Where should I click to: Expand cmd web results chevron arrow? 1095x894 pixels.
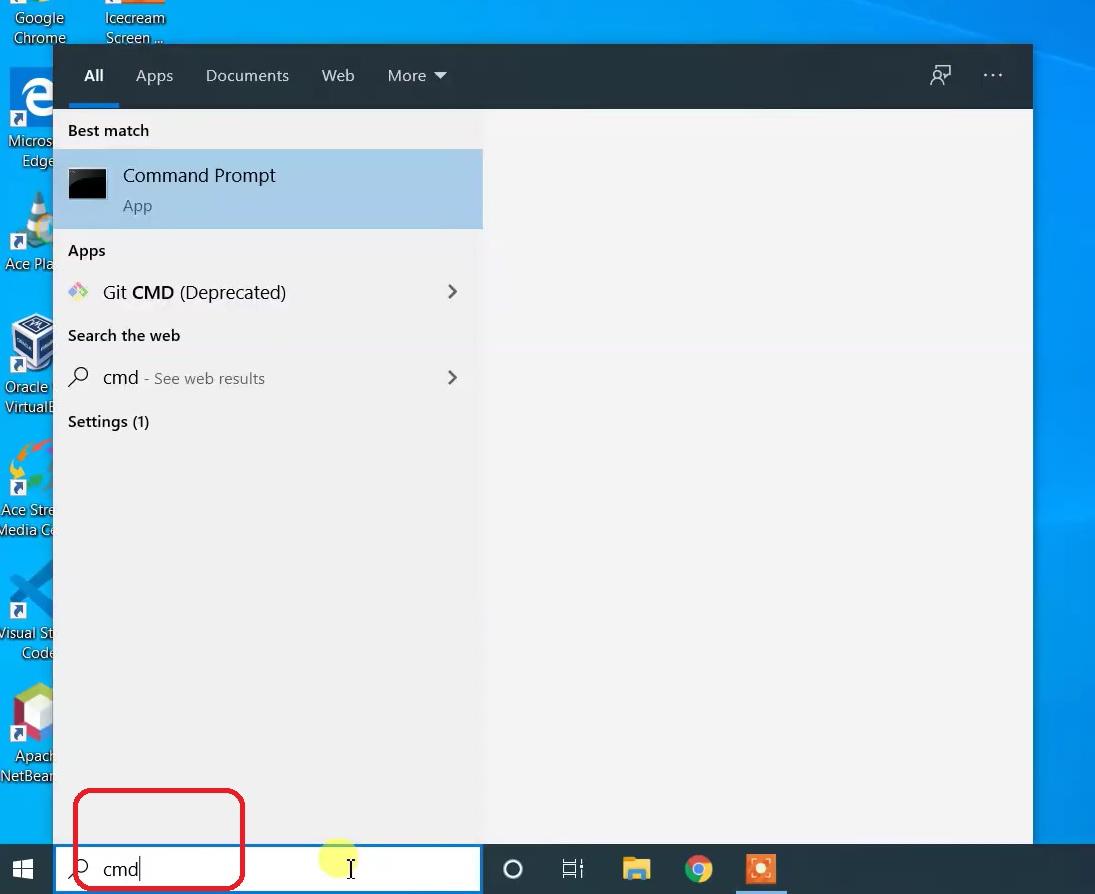click(452, 378)
